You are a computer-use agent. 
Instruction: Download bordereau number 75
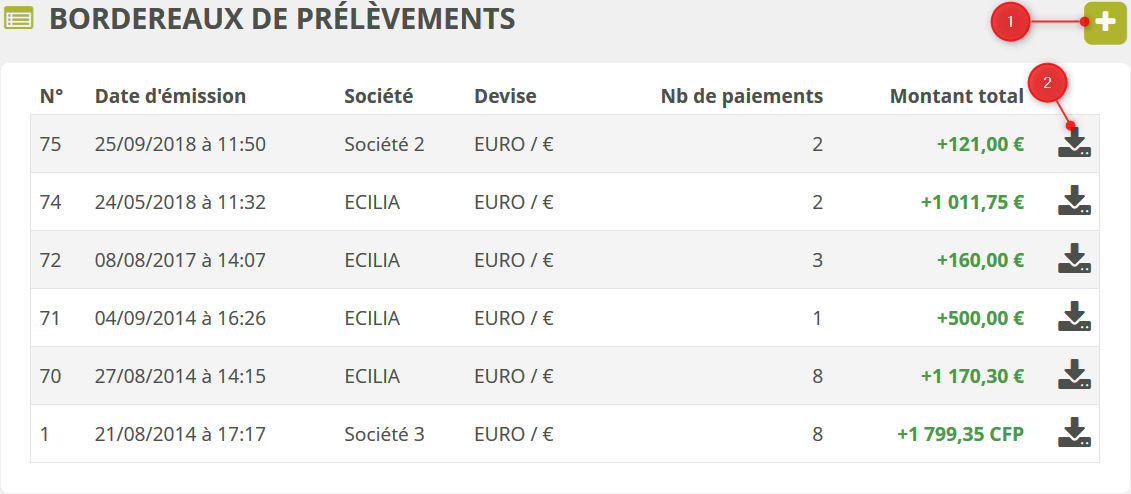pos(1074,144)
